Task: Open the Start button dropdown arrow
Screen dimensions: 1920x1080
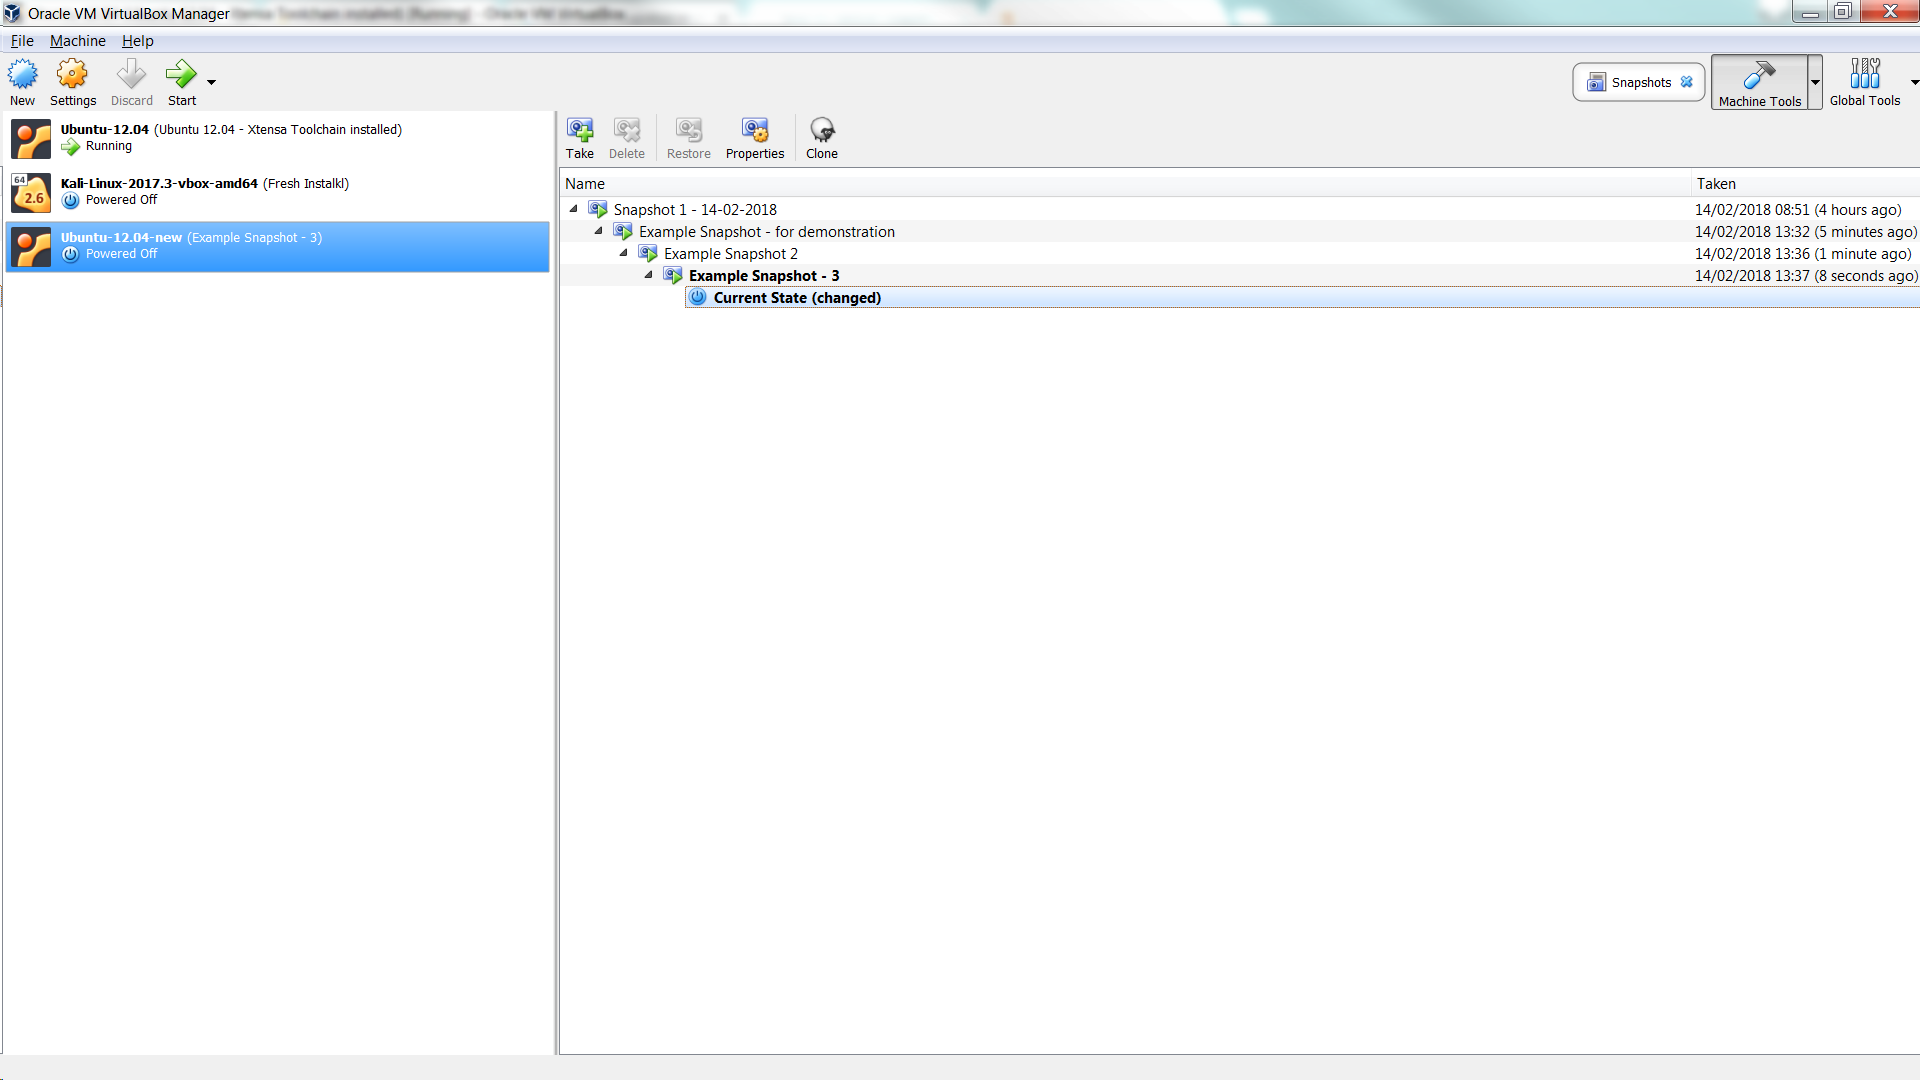Action: click(209, 82)
